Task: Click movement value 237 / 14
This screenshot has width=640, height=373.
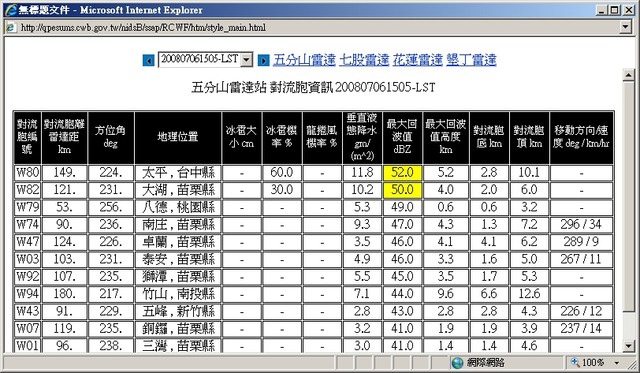Action: [581, 329]
